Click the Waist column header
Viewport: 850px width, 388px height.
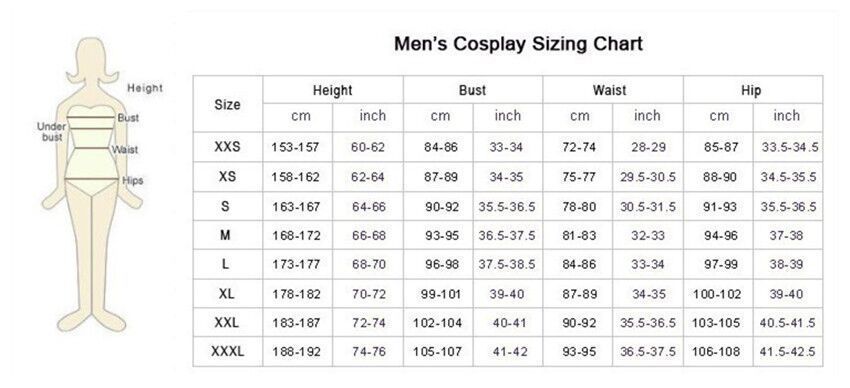coord(609,90)
